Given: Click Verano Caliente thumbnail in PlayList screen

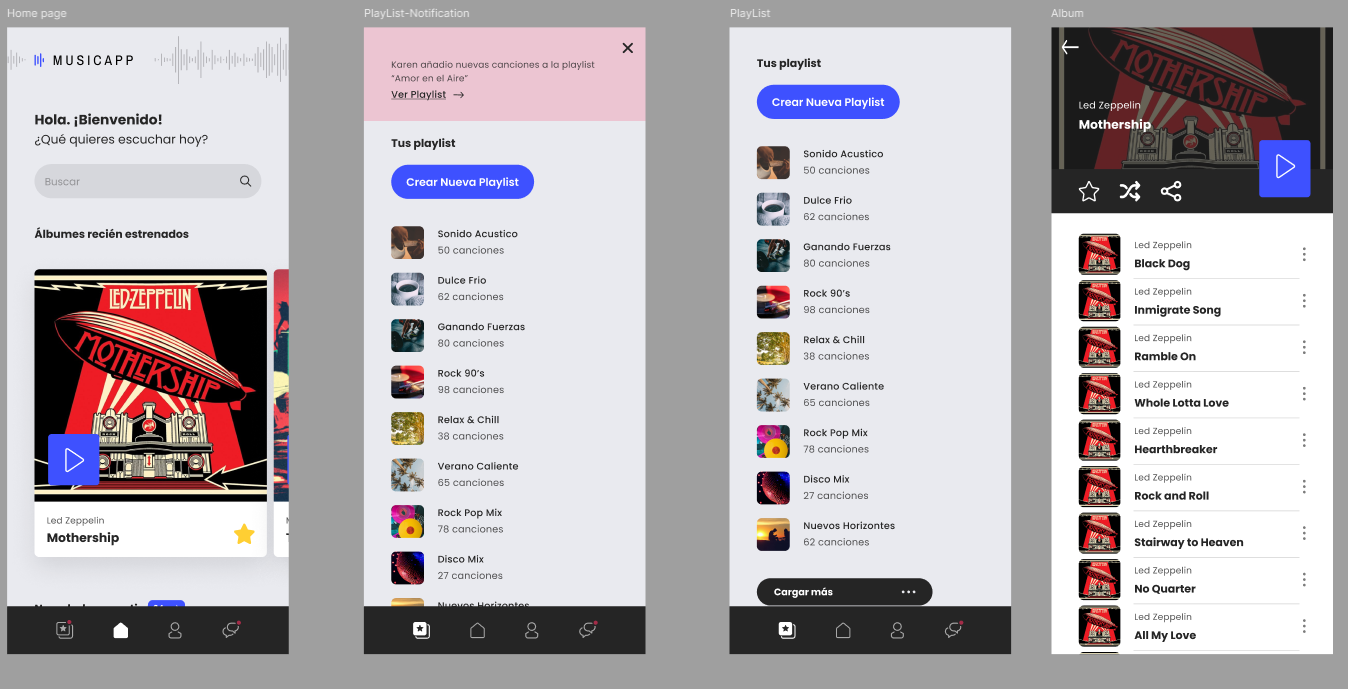Looking at the screenshot, I should tap(774, 395).
